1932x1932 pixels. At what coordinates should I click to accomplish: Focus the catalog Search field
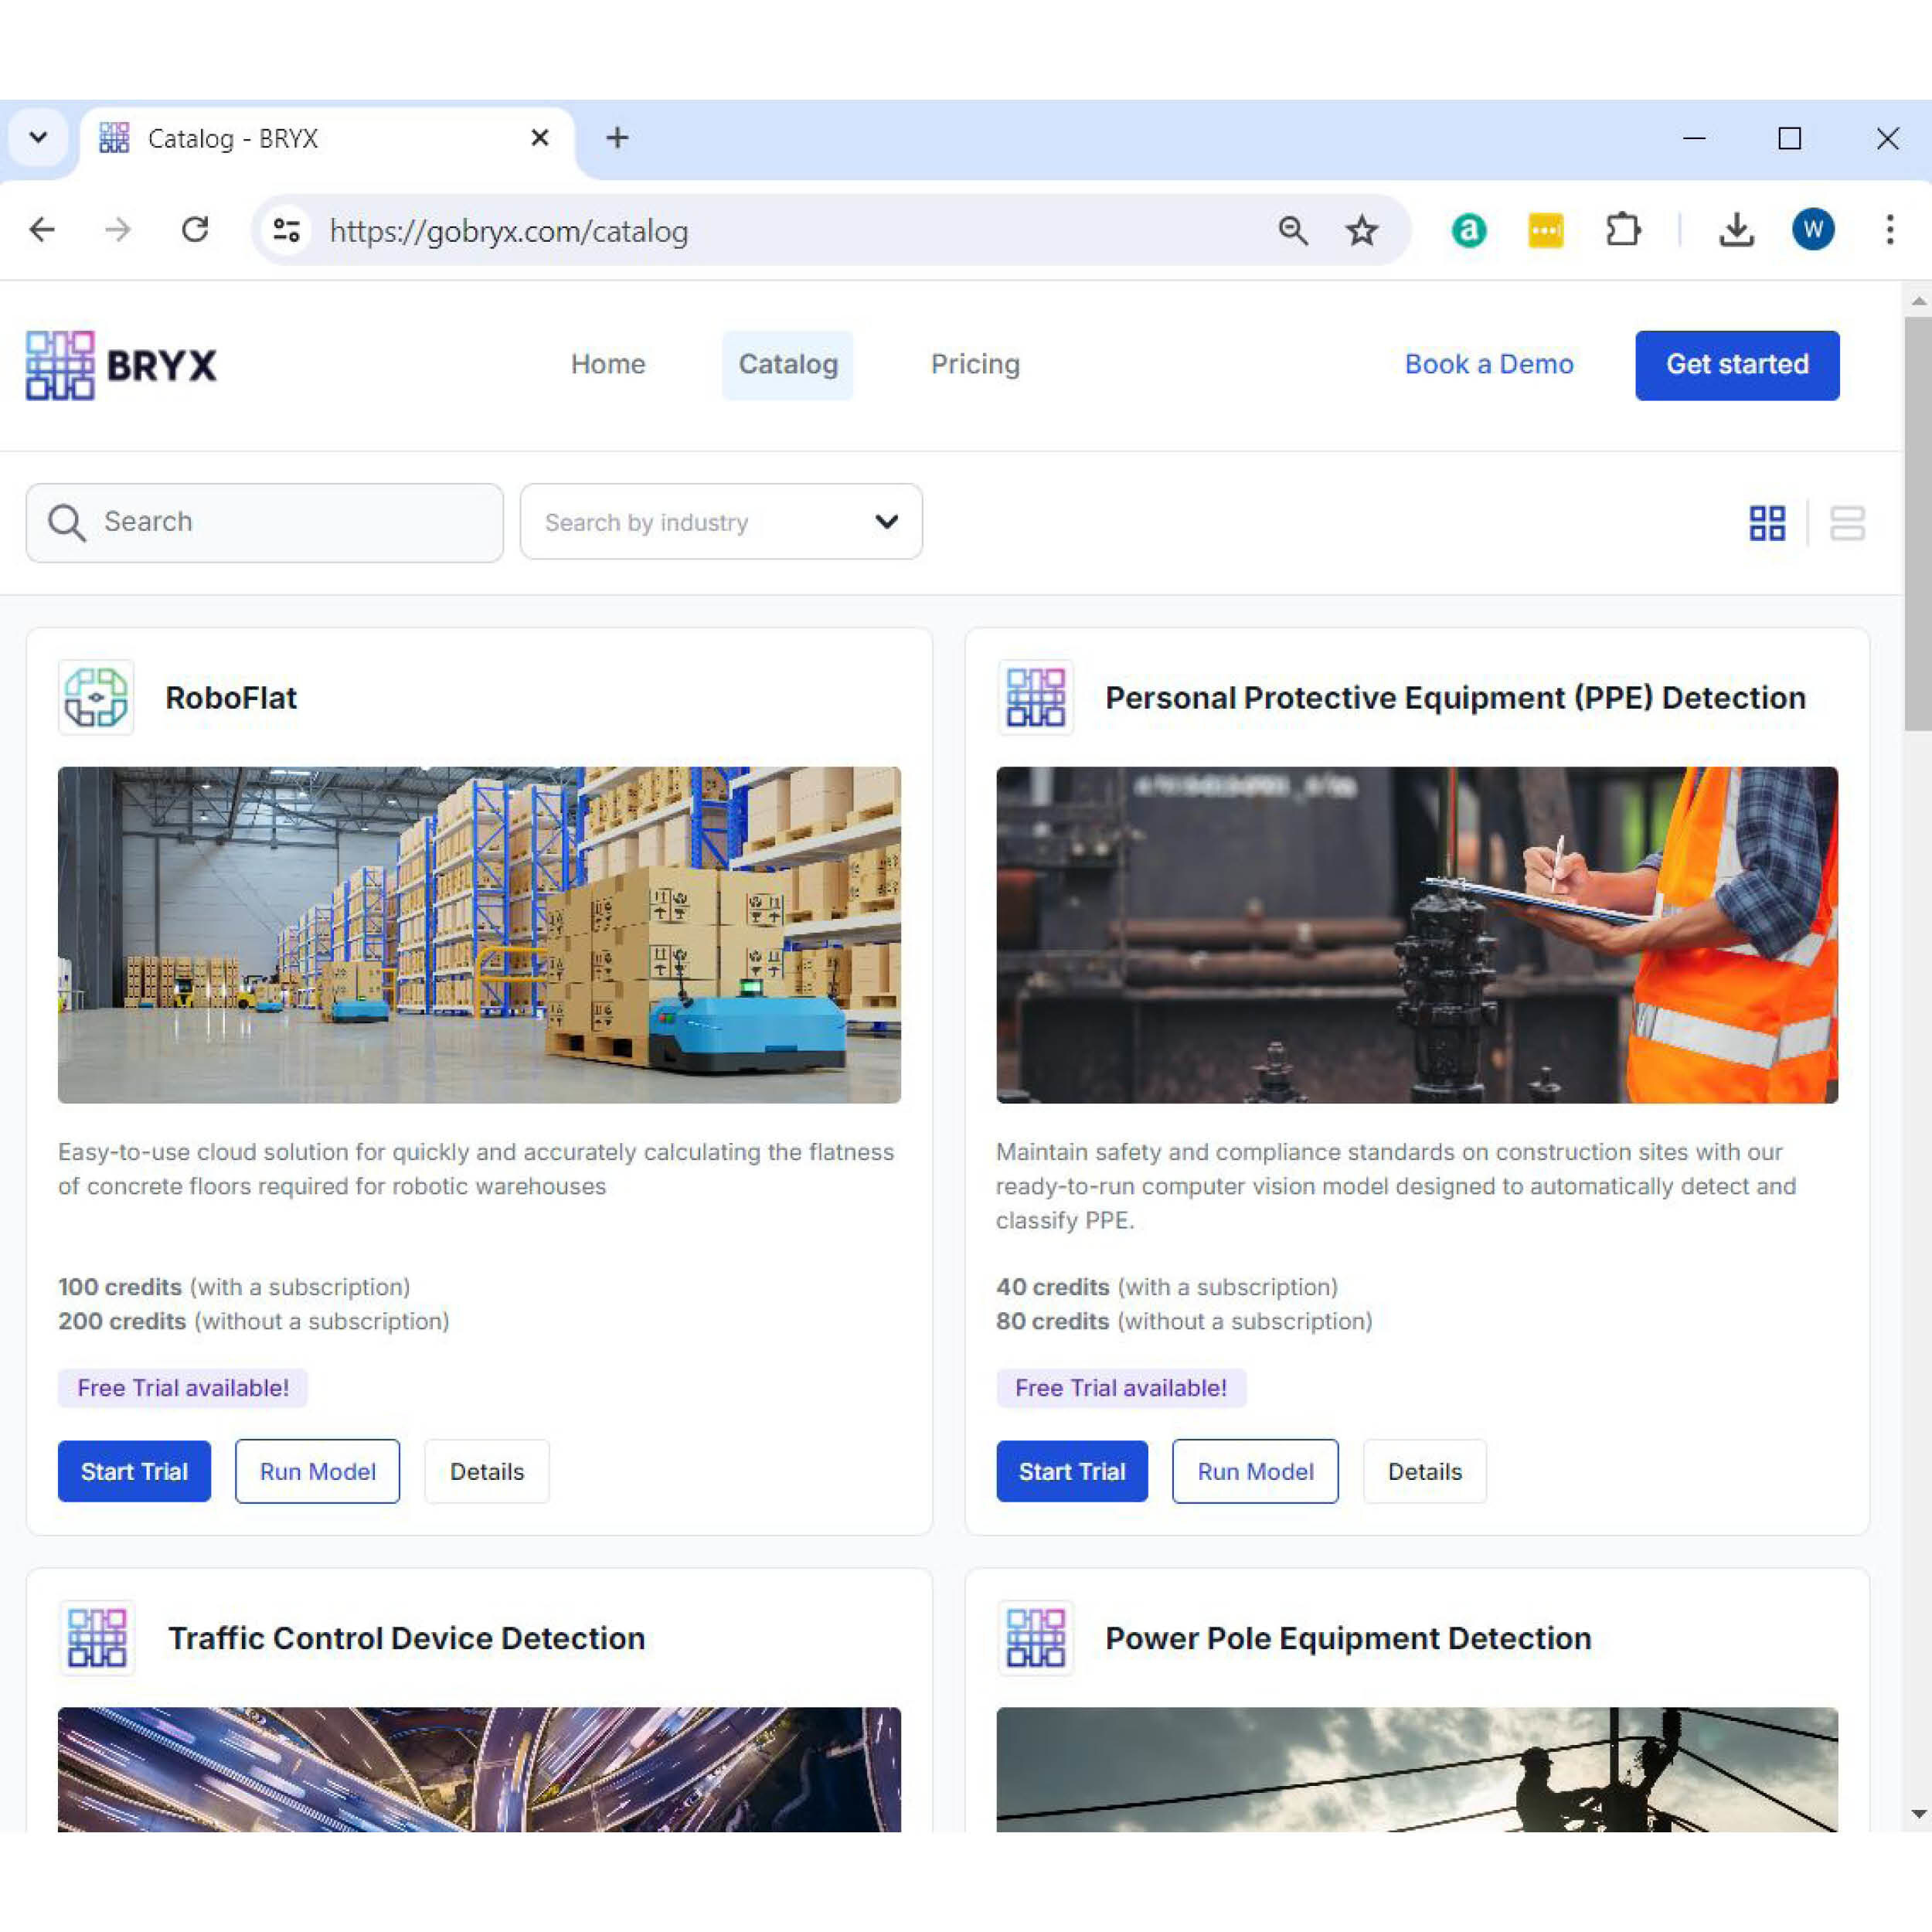tap(264, 523)
